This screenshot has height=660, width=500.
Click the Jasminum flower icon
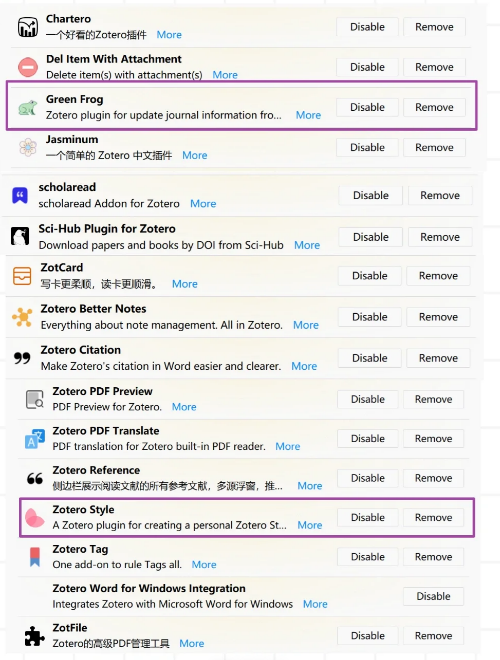(x=28, y=147)
